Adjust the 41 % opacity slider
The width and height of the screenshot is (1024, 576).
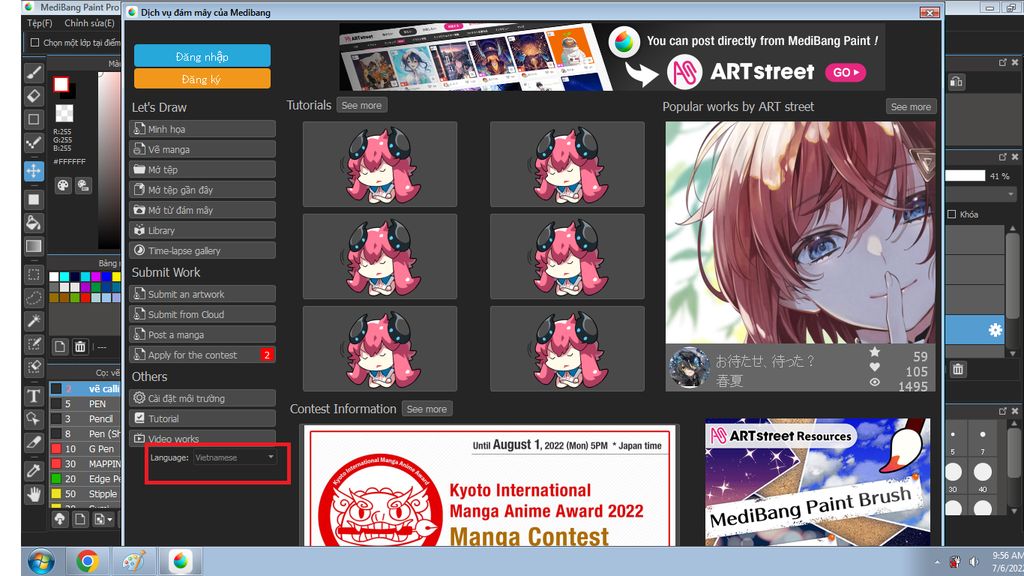click(x=965, y=176)
